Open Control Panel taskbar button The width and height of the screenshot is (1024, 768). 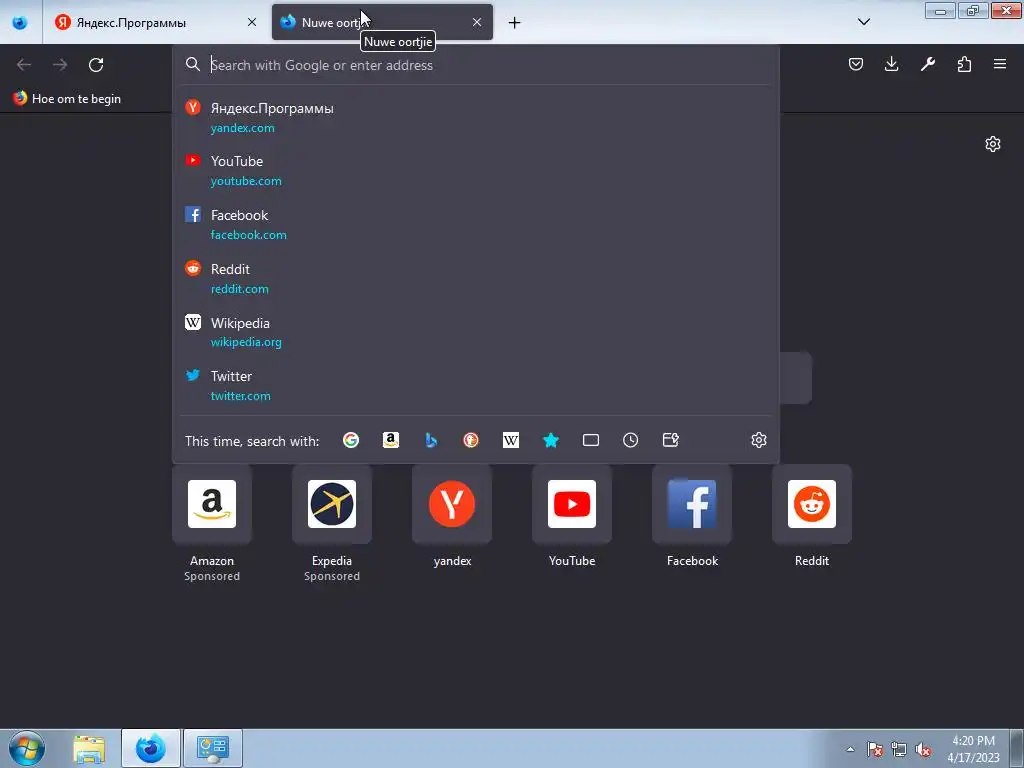pos(213,748)
